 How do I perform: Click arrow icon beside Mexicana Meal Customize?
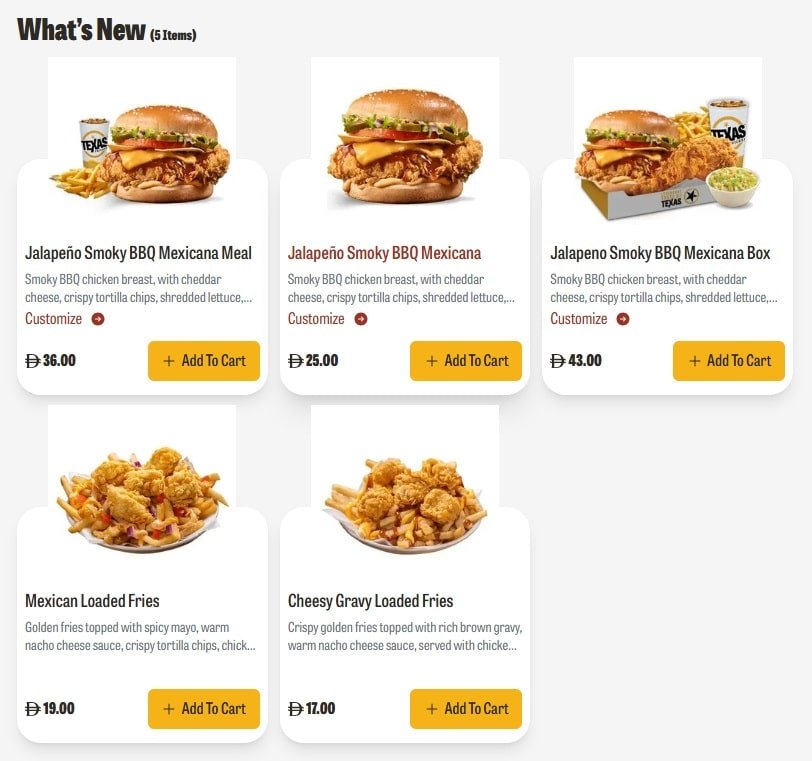pyautogui.click(x=98, y=319)
